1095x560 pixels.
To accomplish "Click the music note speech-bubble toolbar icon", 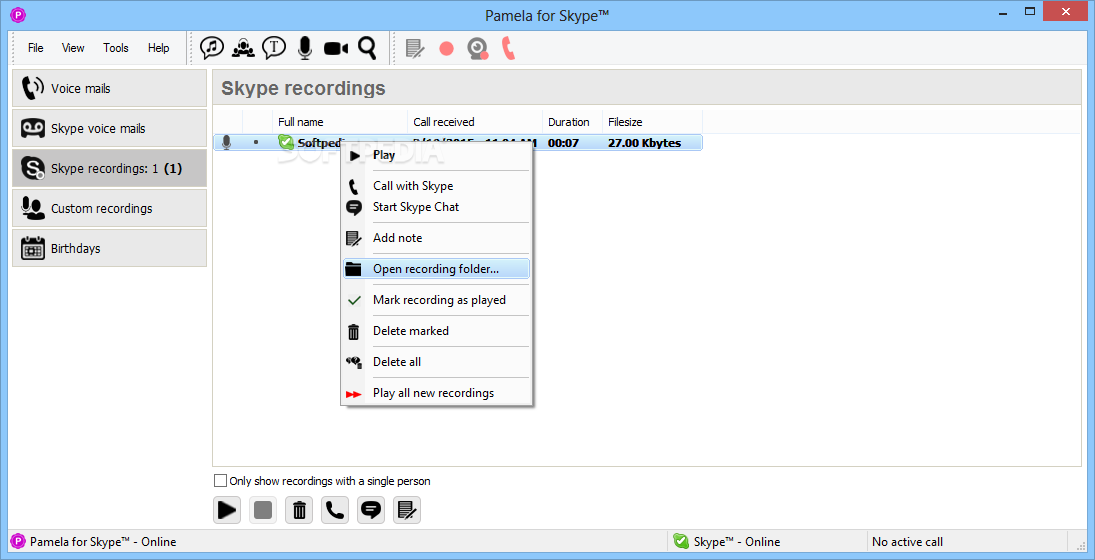I will click(212, 47).
